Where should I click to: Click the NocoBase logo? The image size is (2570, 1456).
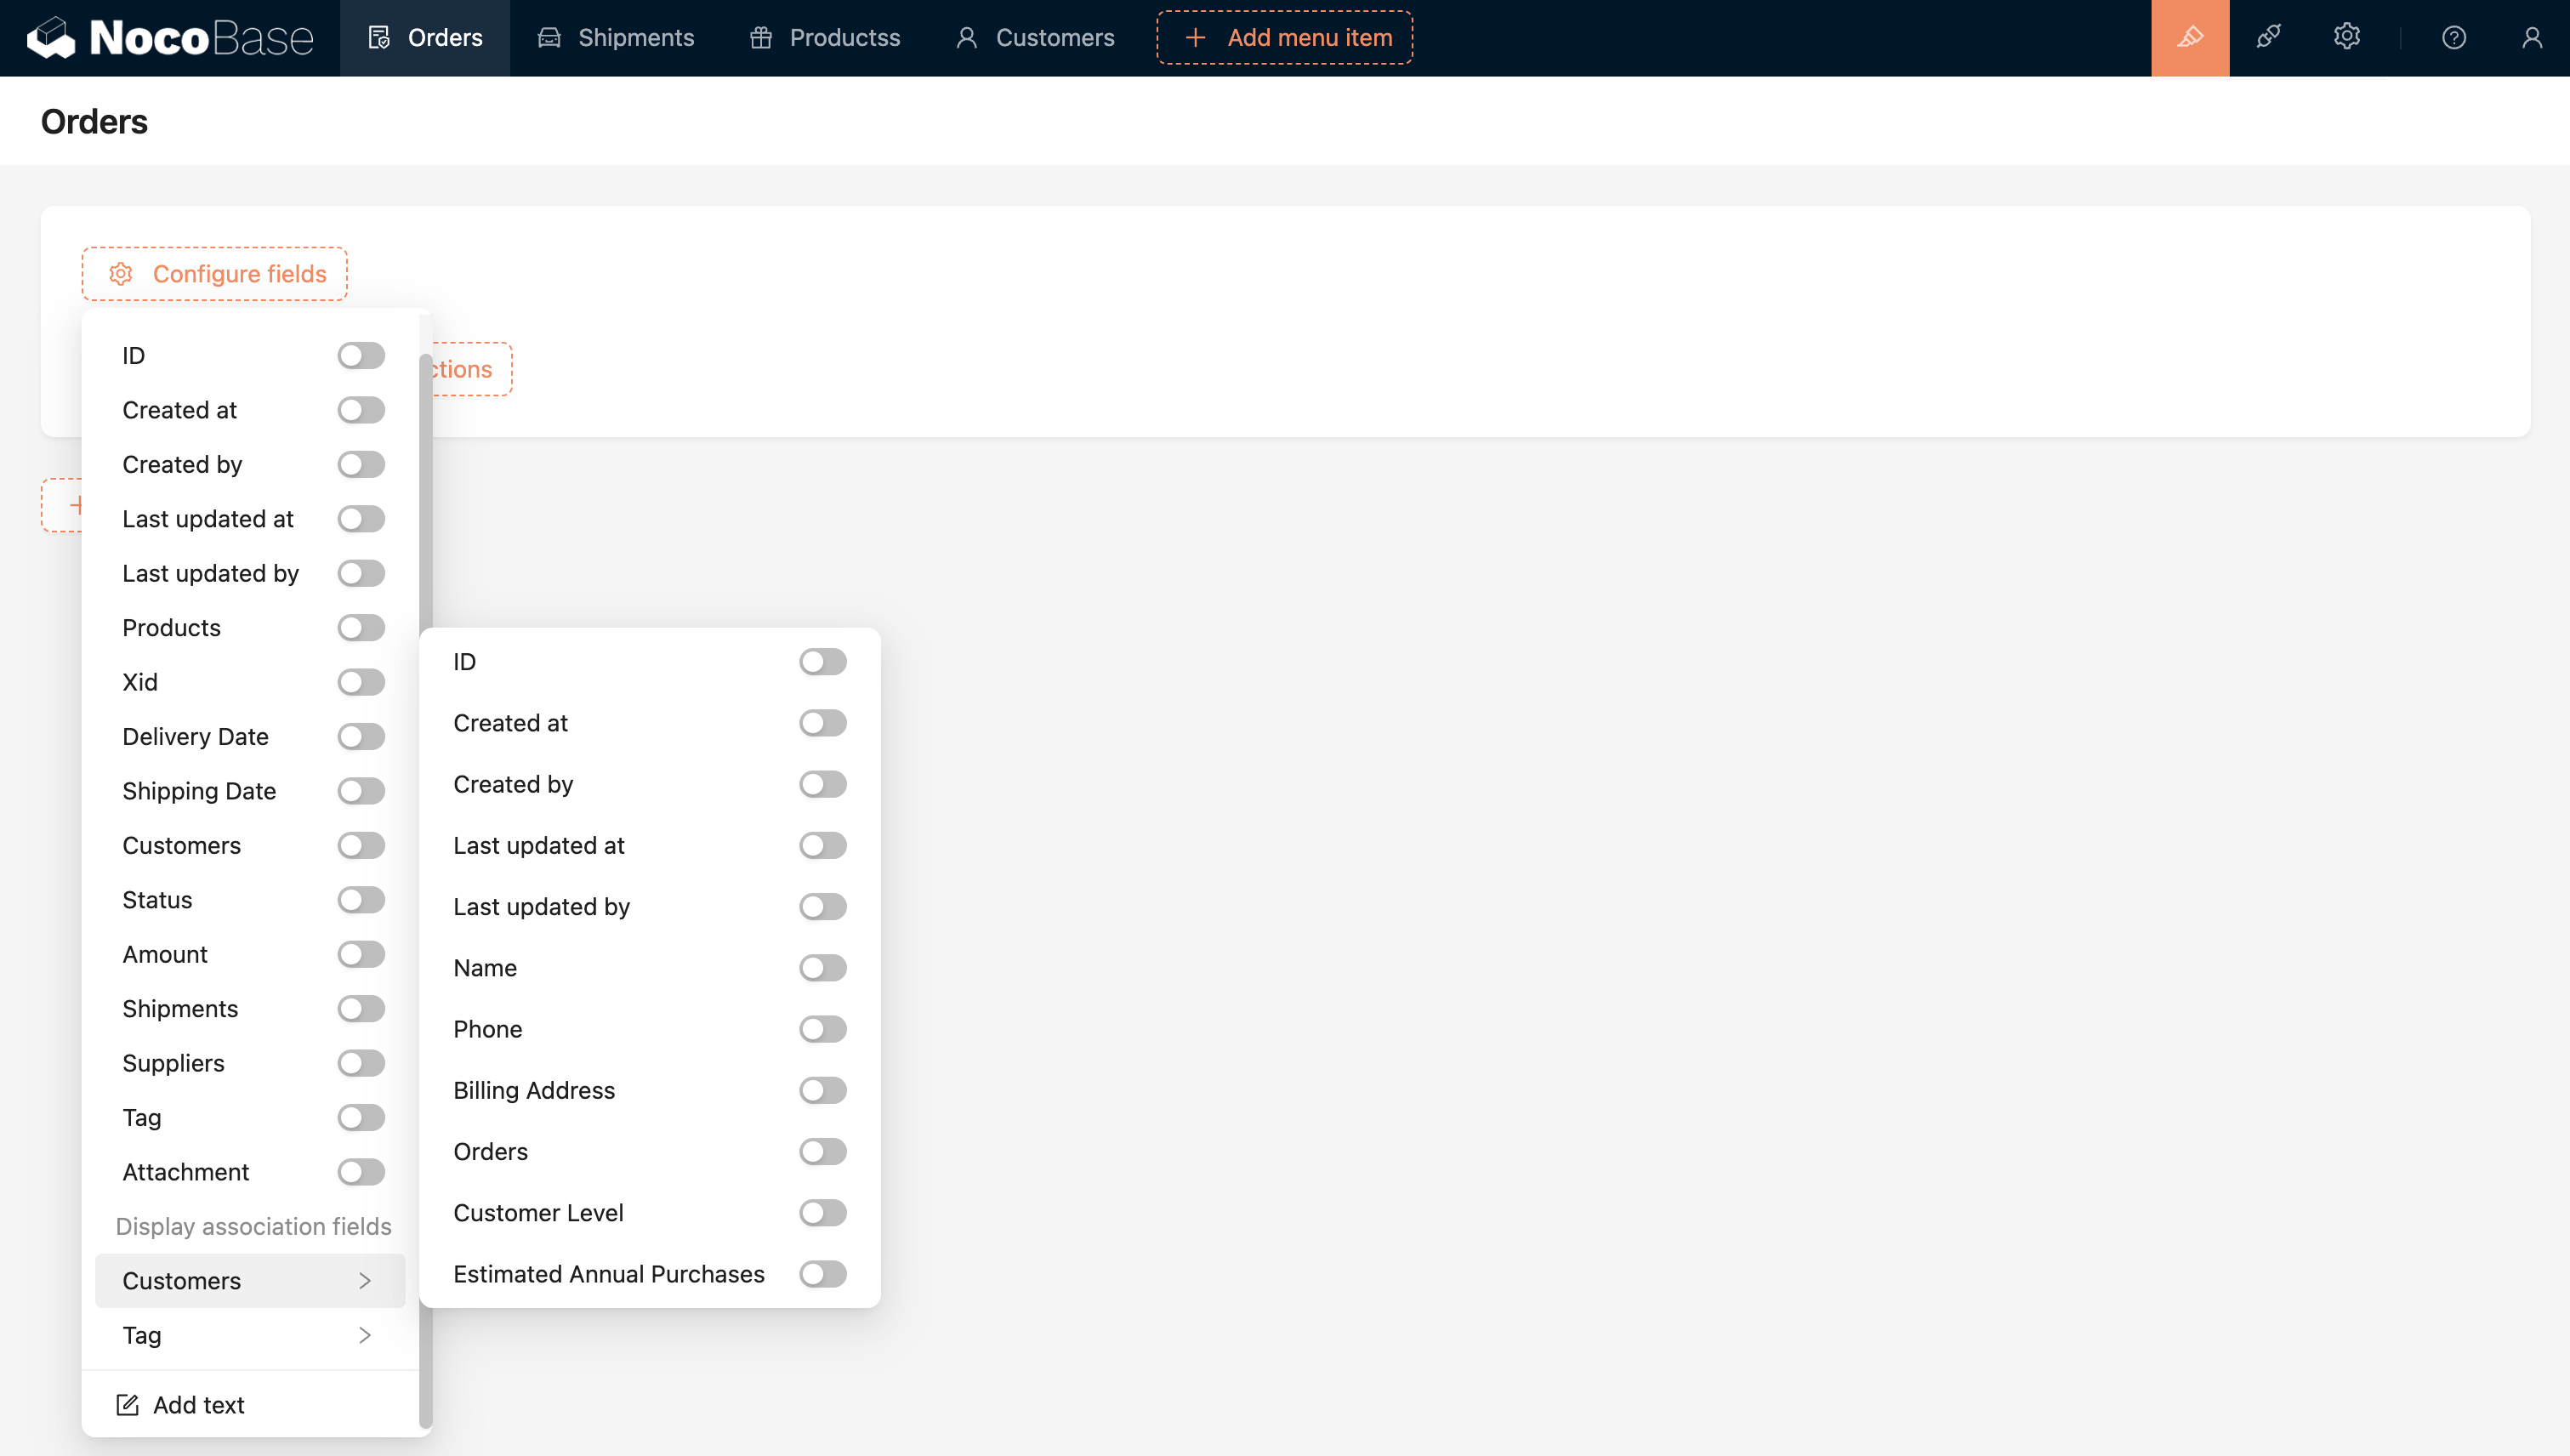point(170,38)
